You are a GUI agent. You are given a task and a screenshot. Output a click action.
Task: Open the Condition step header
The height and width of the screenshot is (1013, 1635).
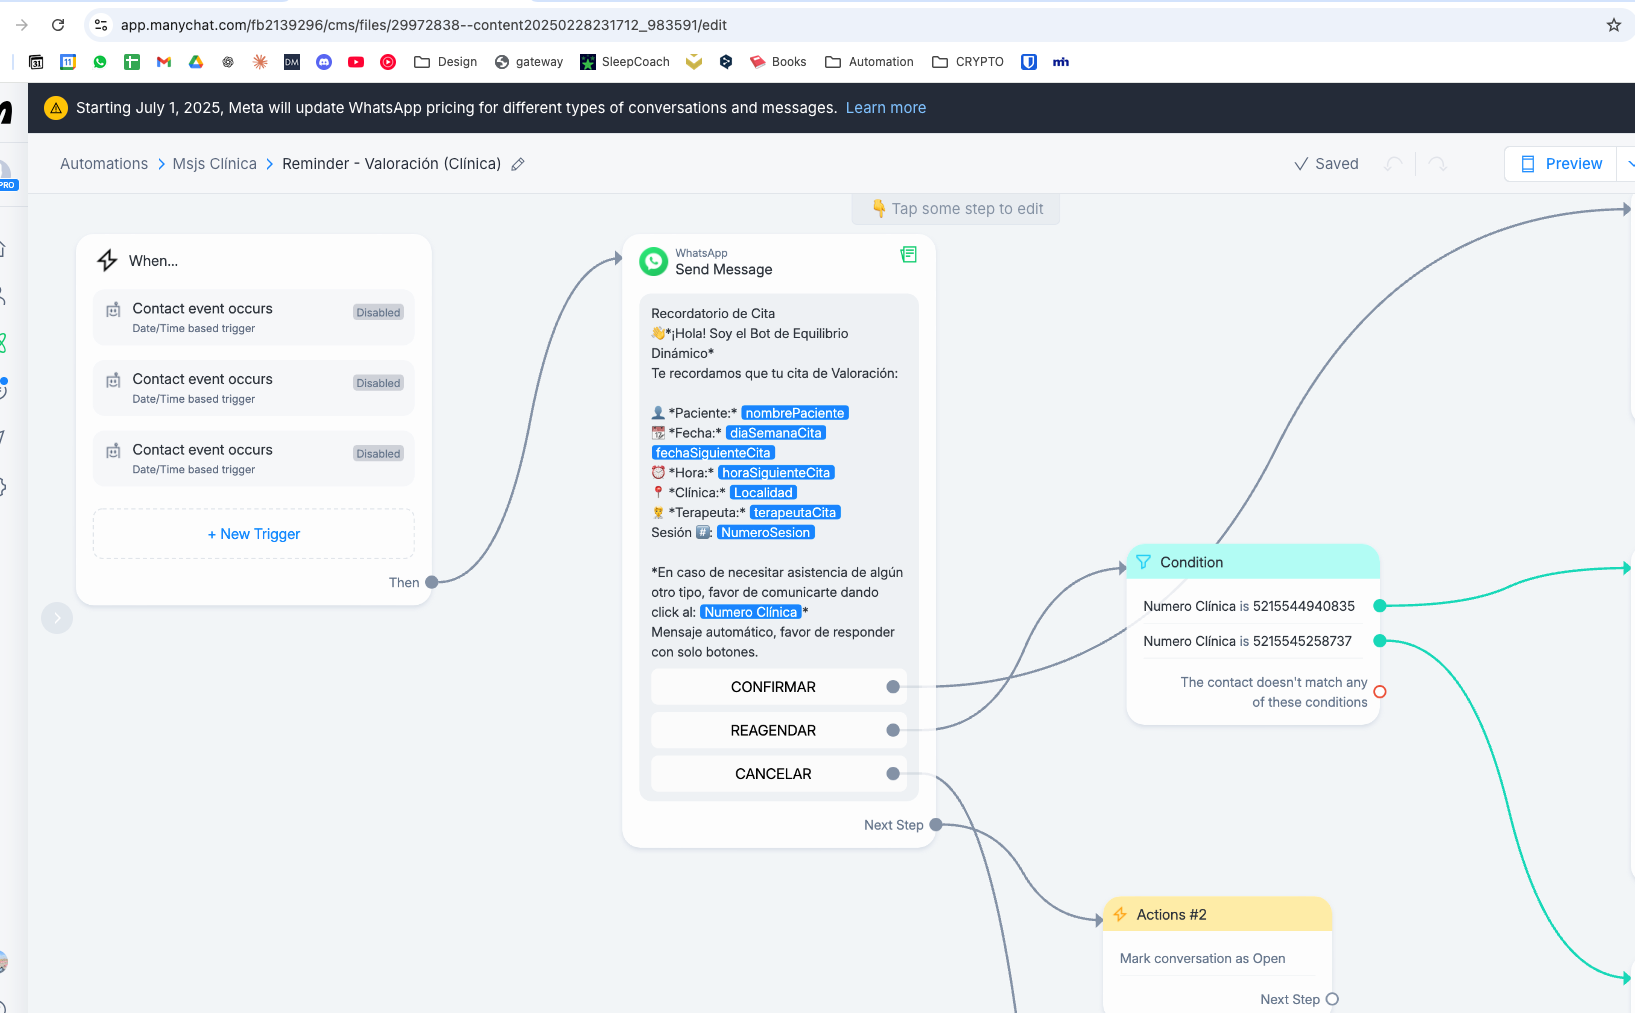(x=1253, y=562)
